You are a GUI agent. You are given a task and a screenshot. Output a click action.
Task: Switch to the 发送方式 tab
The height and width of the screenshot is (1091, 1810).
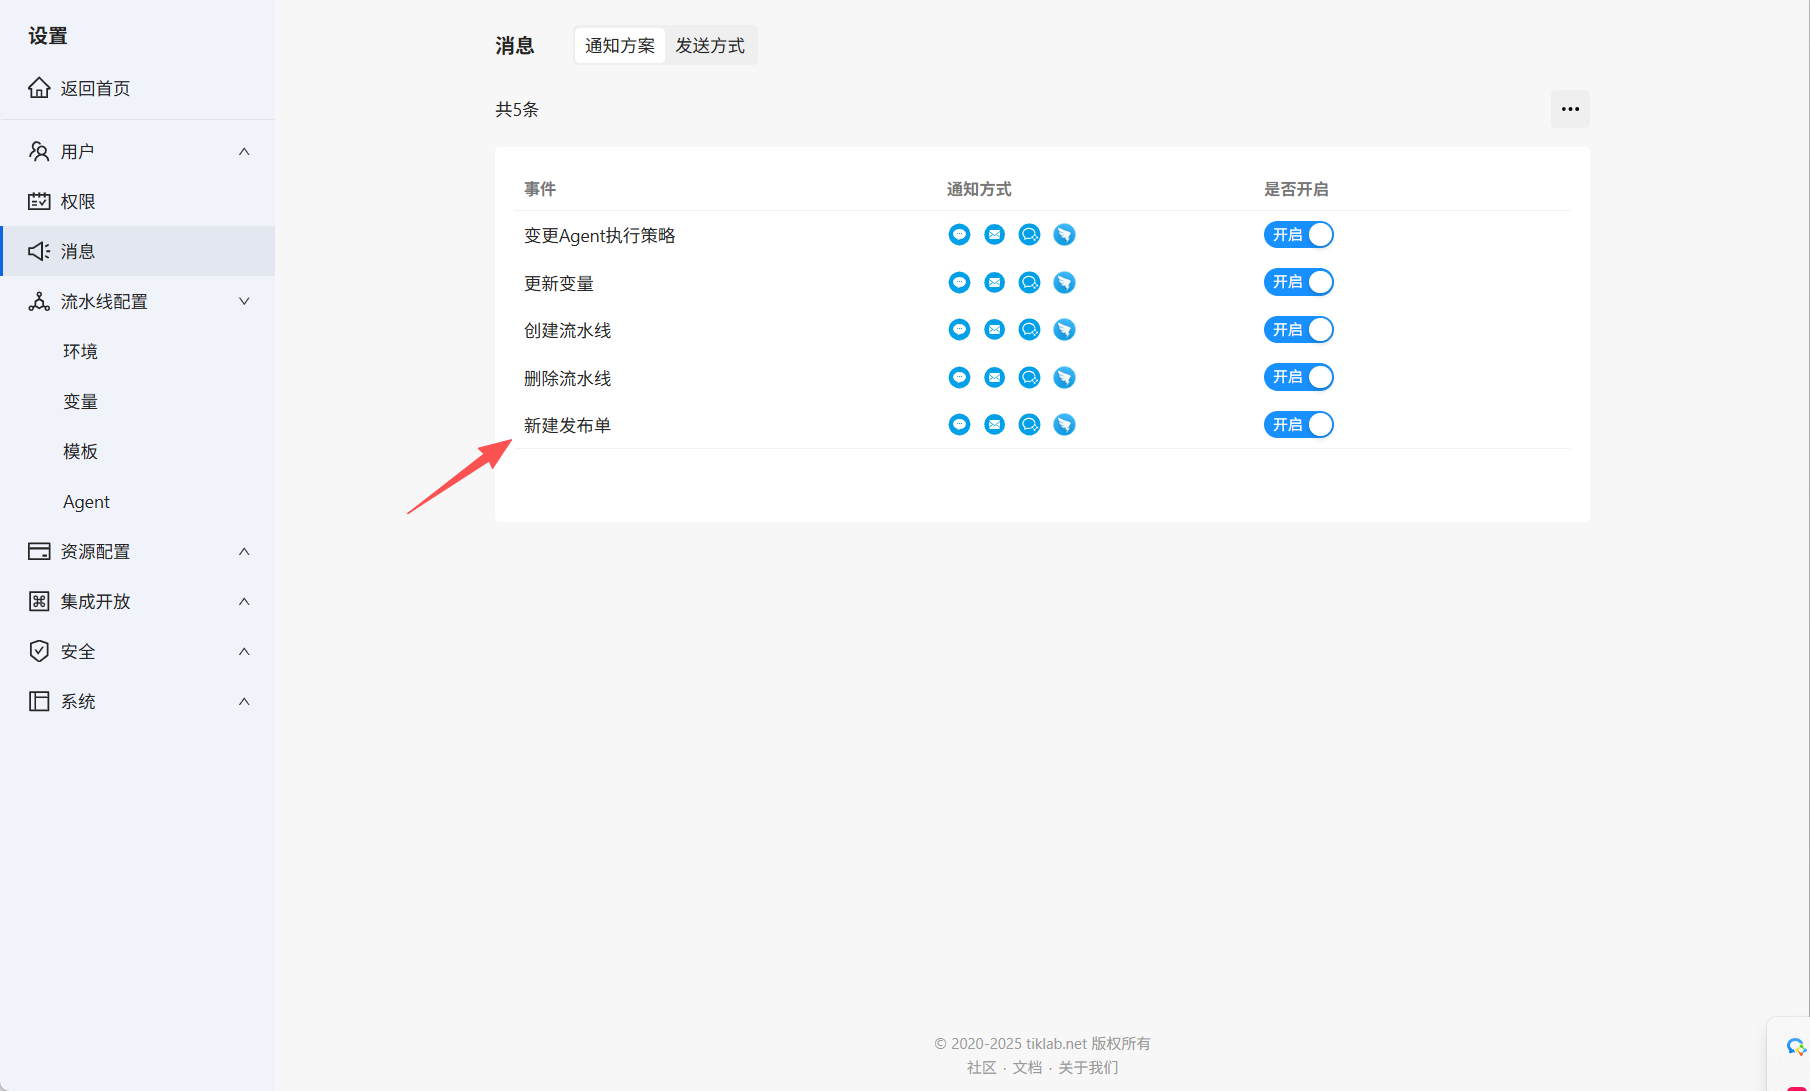[711, 45]
